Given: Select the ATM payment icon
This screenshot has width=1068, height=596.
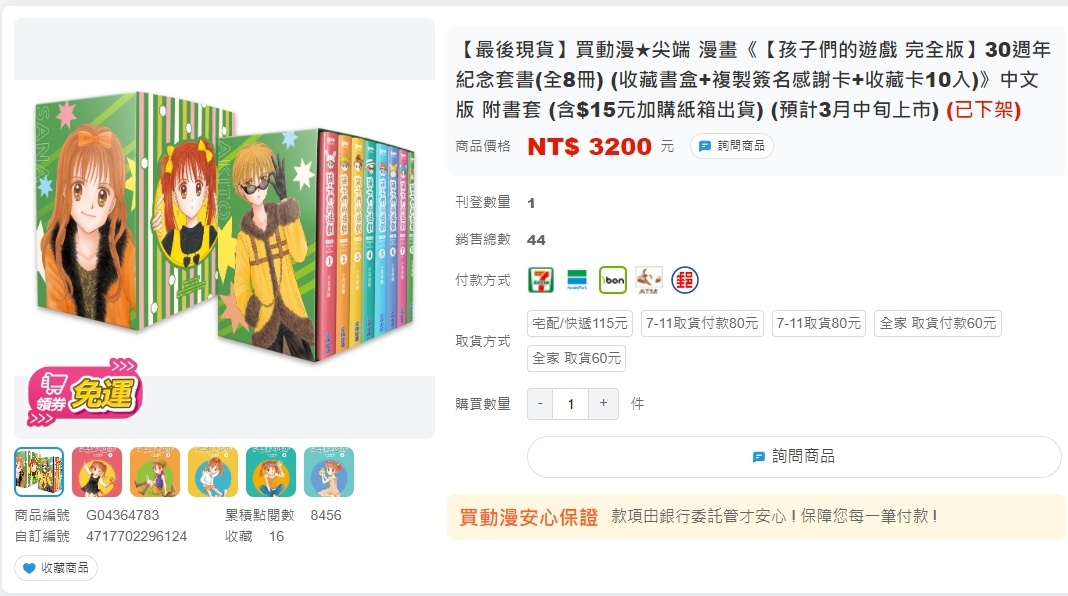Looking at the screenshot, I should 648,280.
